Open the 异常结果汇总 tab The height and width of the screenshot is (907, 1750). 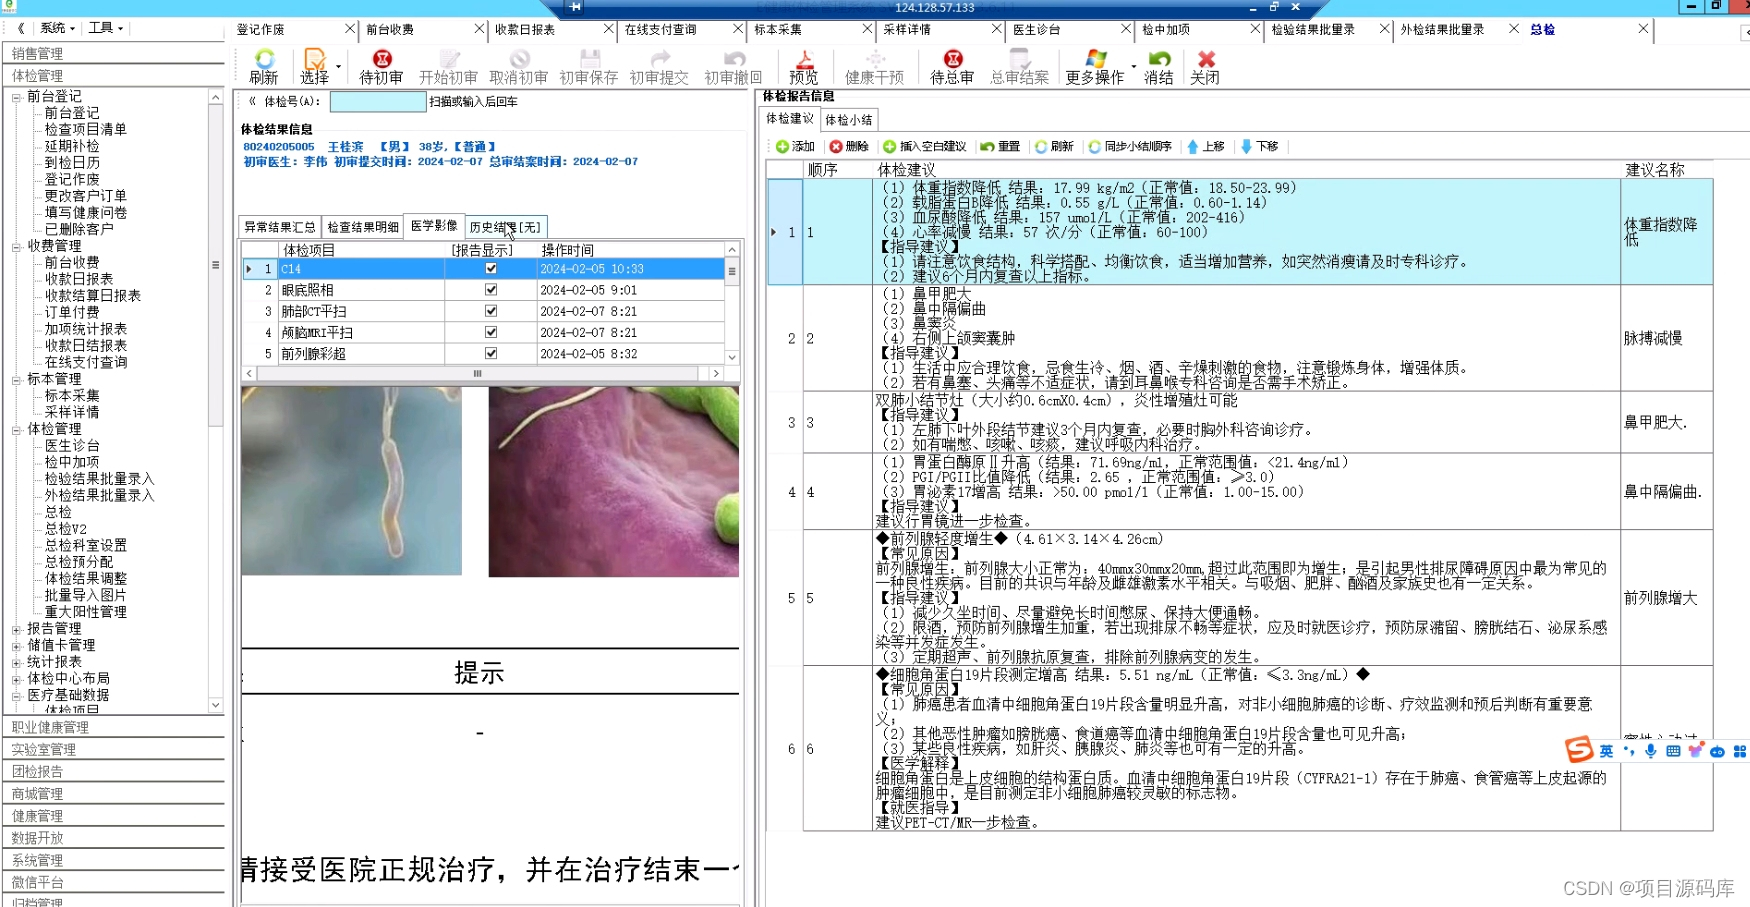click(280, 227)
